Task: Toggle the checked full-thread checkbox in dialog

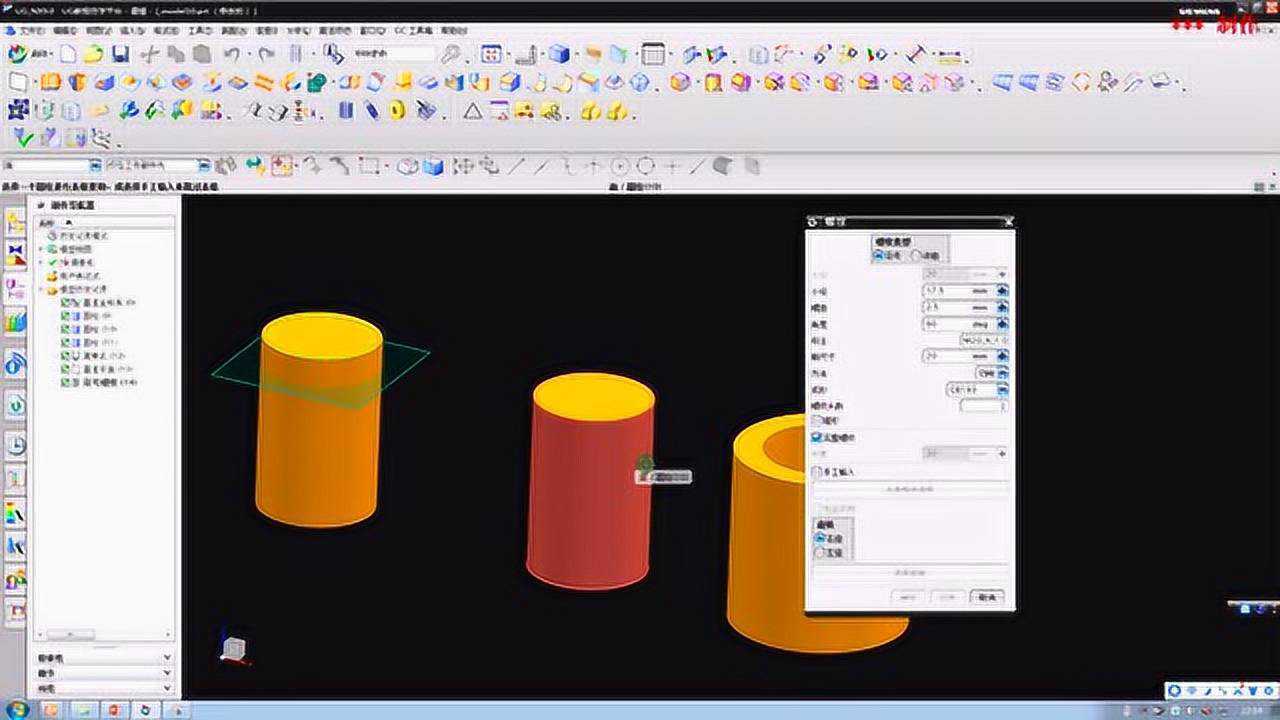Action: 817,437
